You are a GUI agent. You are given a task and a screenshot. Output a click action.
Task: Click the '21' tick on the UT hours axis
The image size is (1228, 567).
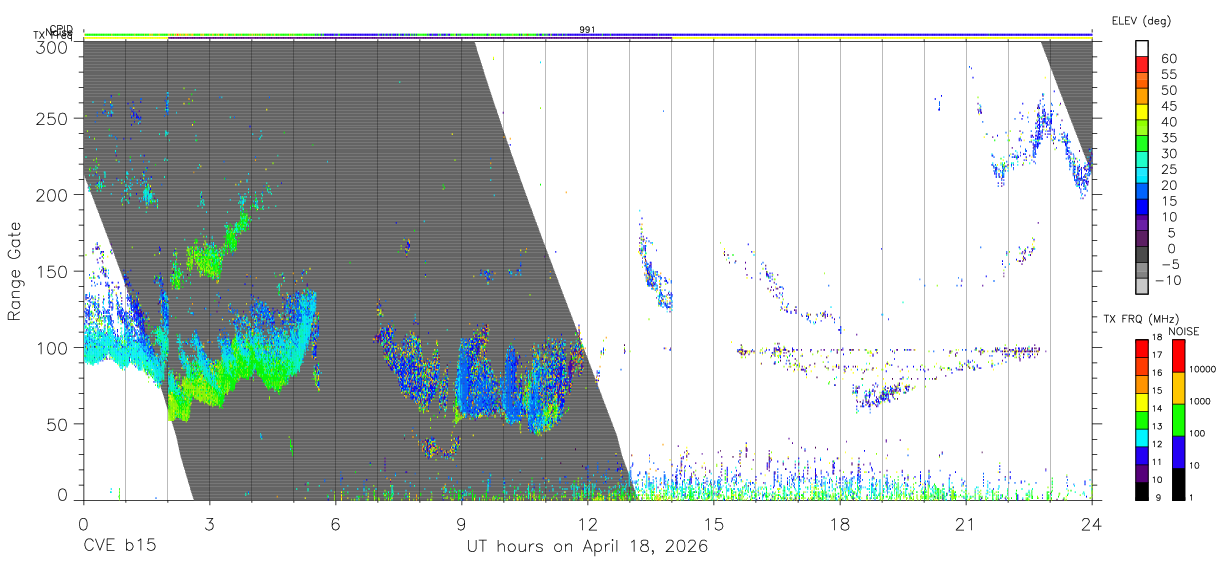(965, 524)
